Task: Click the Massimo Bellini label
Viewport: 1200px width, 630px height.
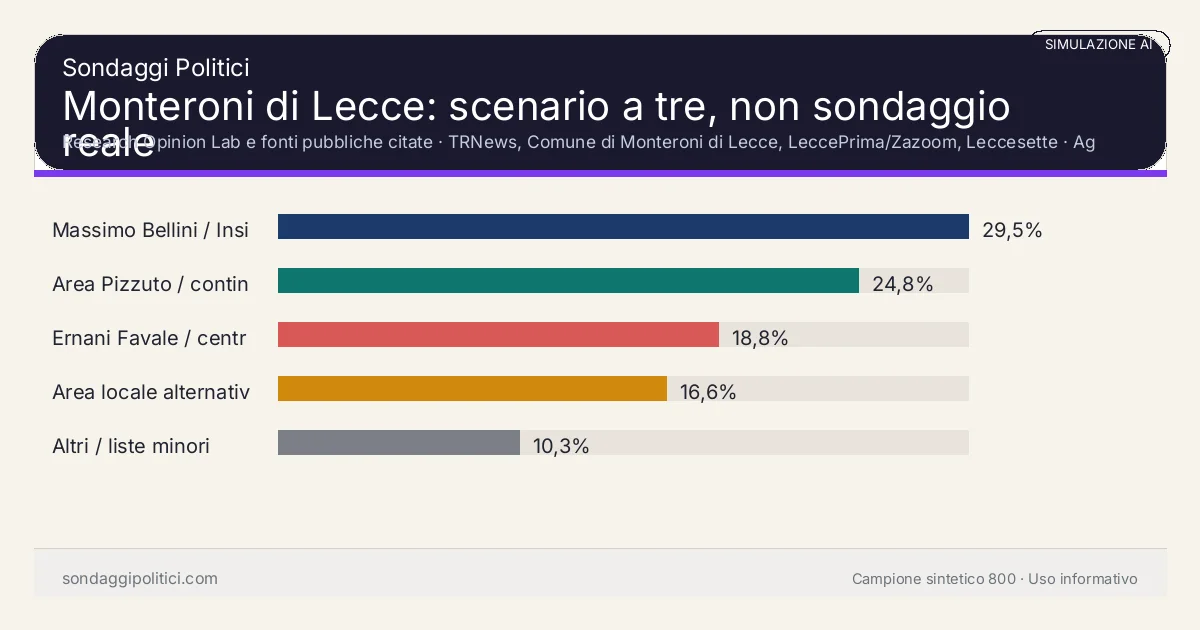Action: tap(150, 230)
